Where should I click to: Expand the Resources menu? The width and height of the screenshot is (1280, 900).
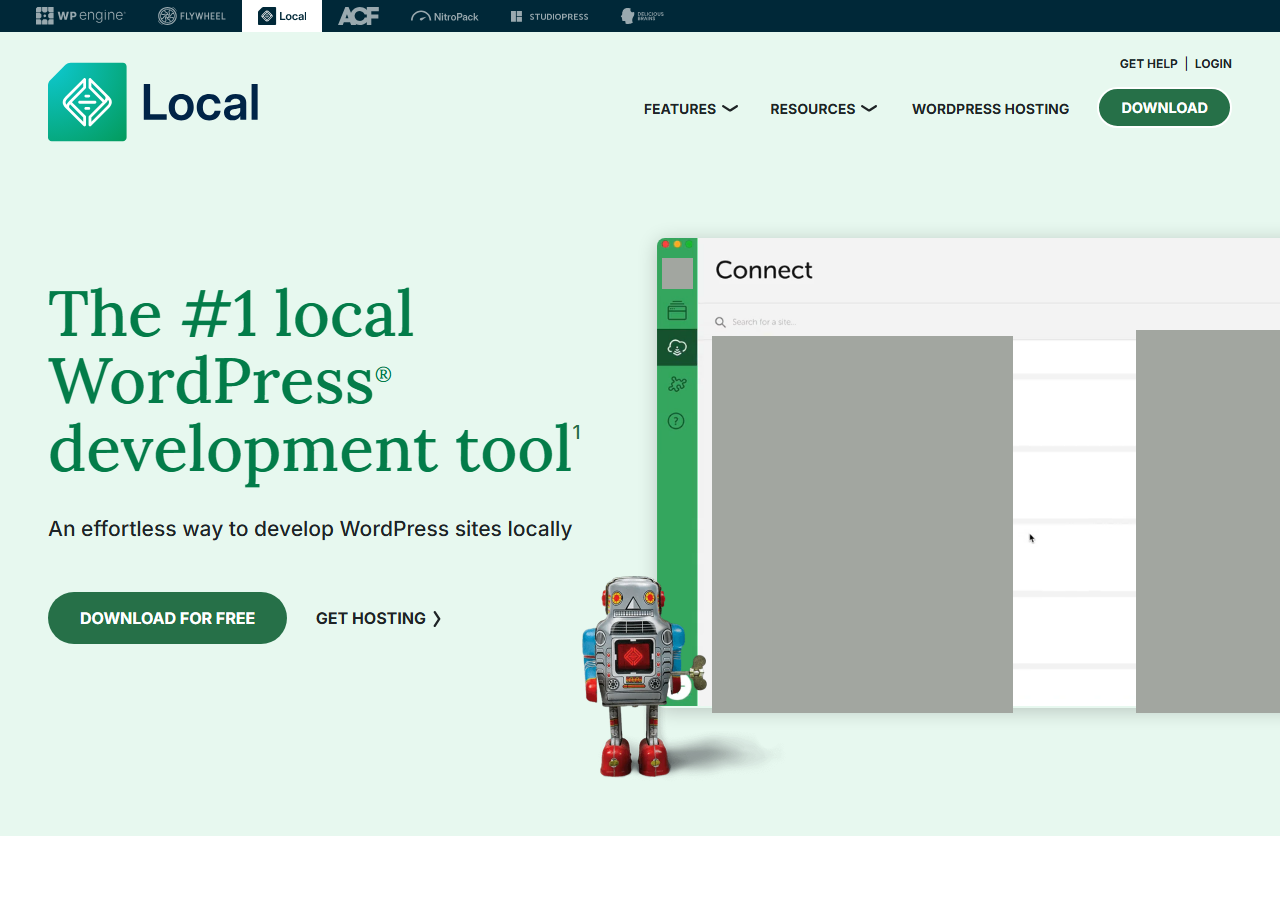823,109
